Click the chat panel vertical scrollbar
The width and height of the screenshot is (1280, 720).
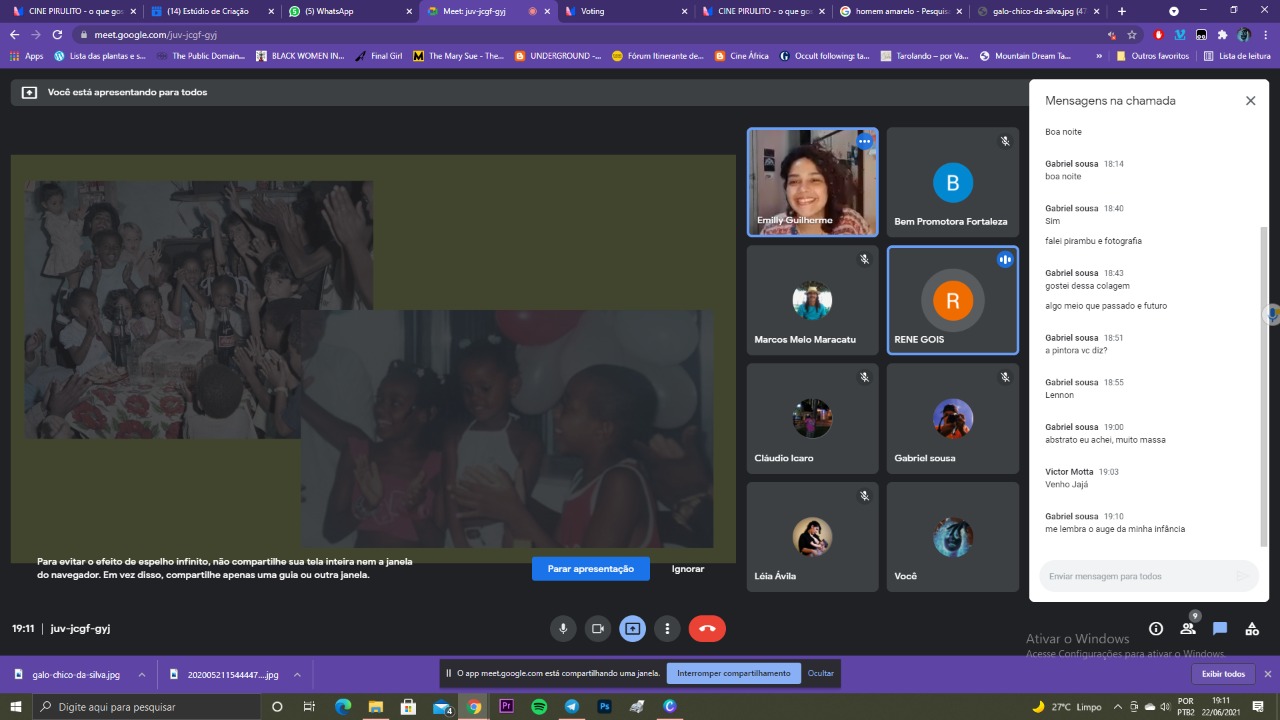tap(1263, 380)
